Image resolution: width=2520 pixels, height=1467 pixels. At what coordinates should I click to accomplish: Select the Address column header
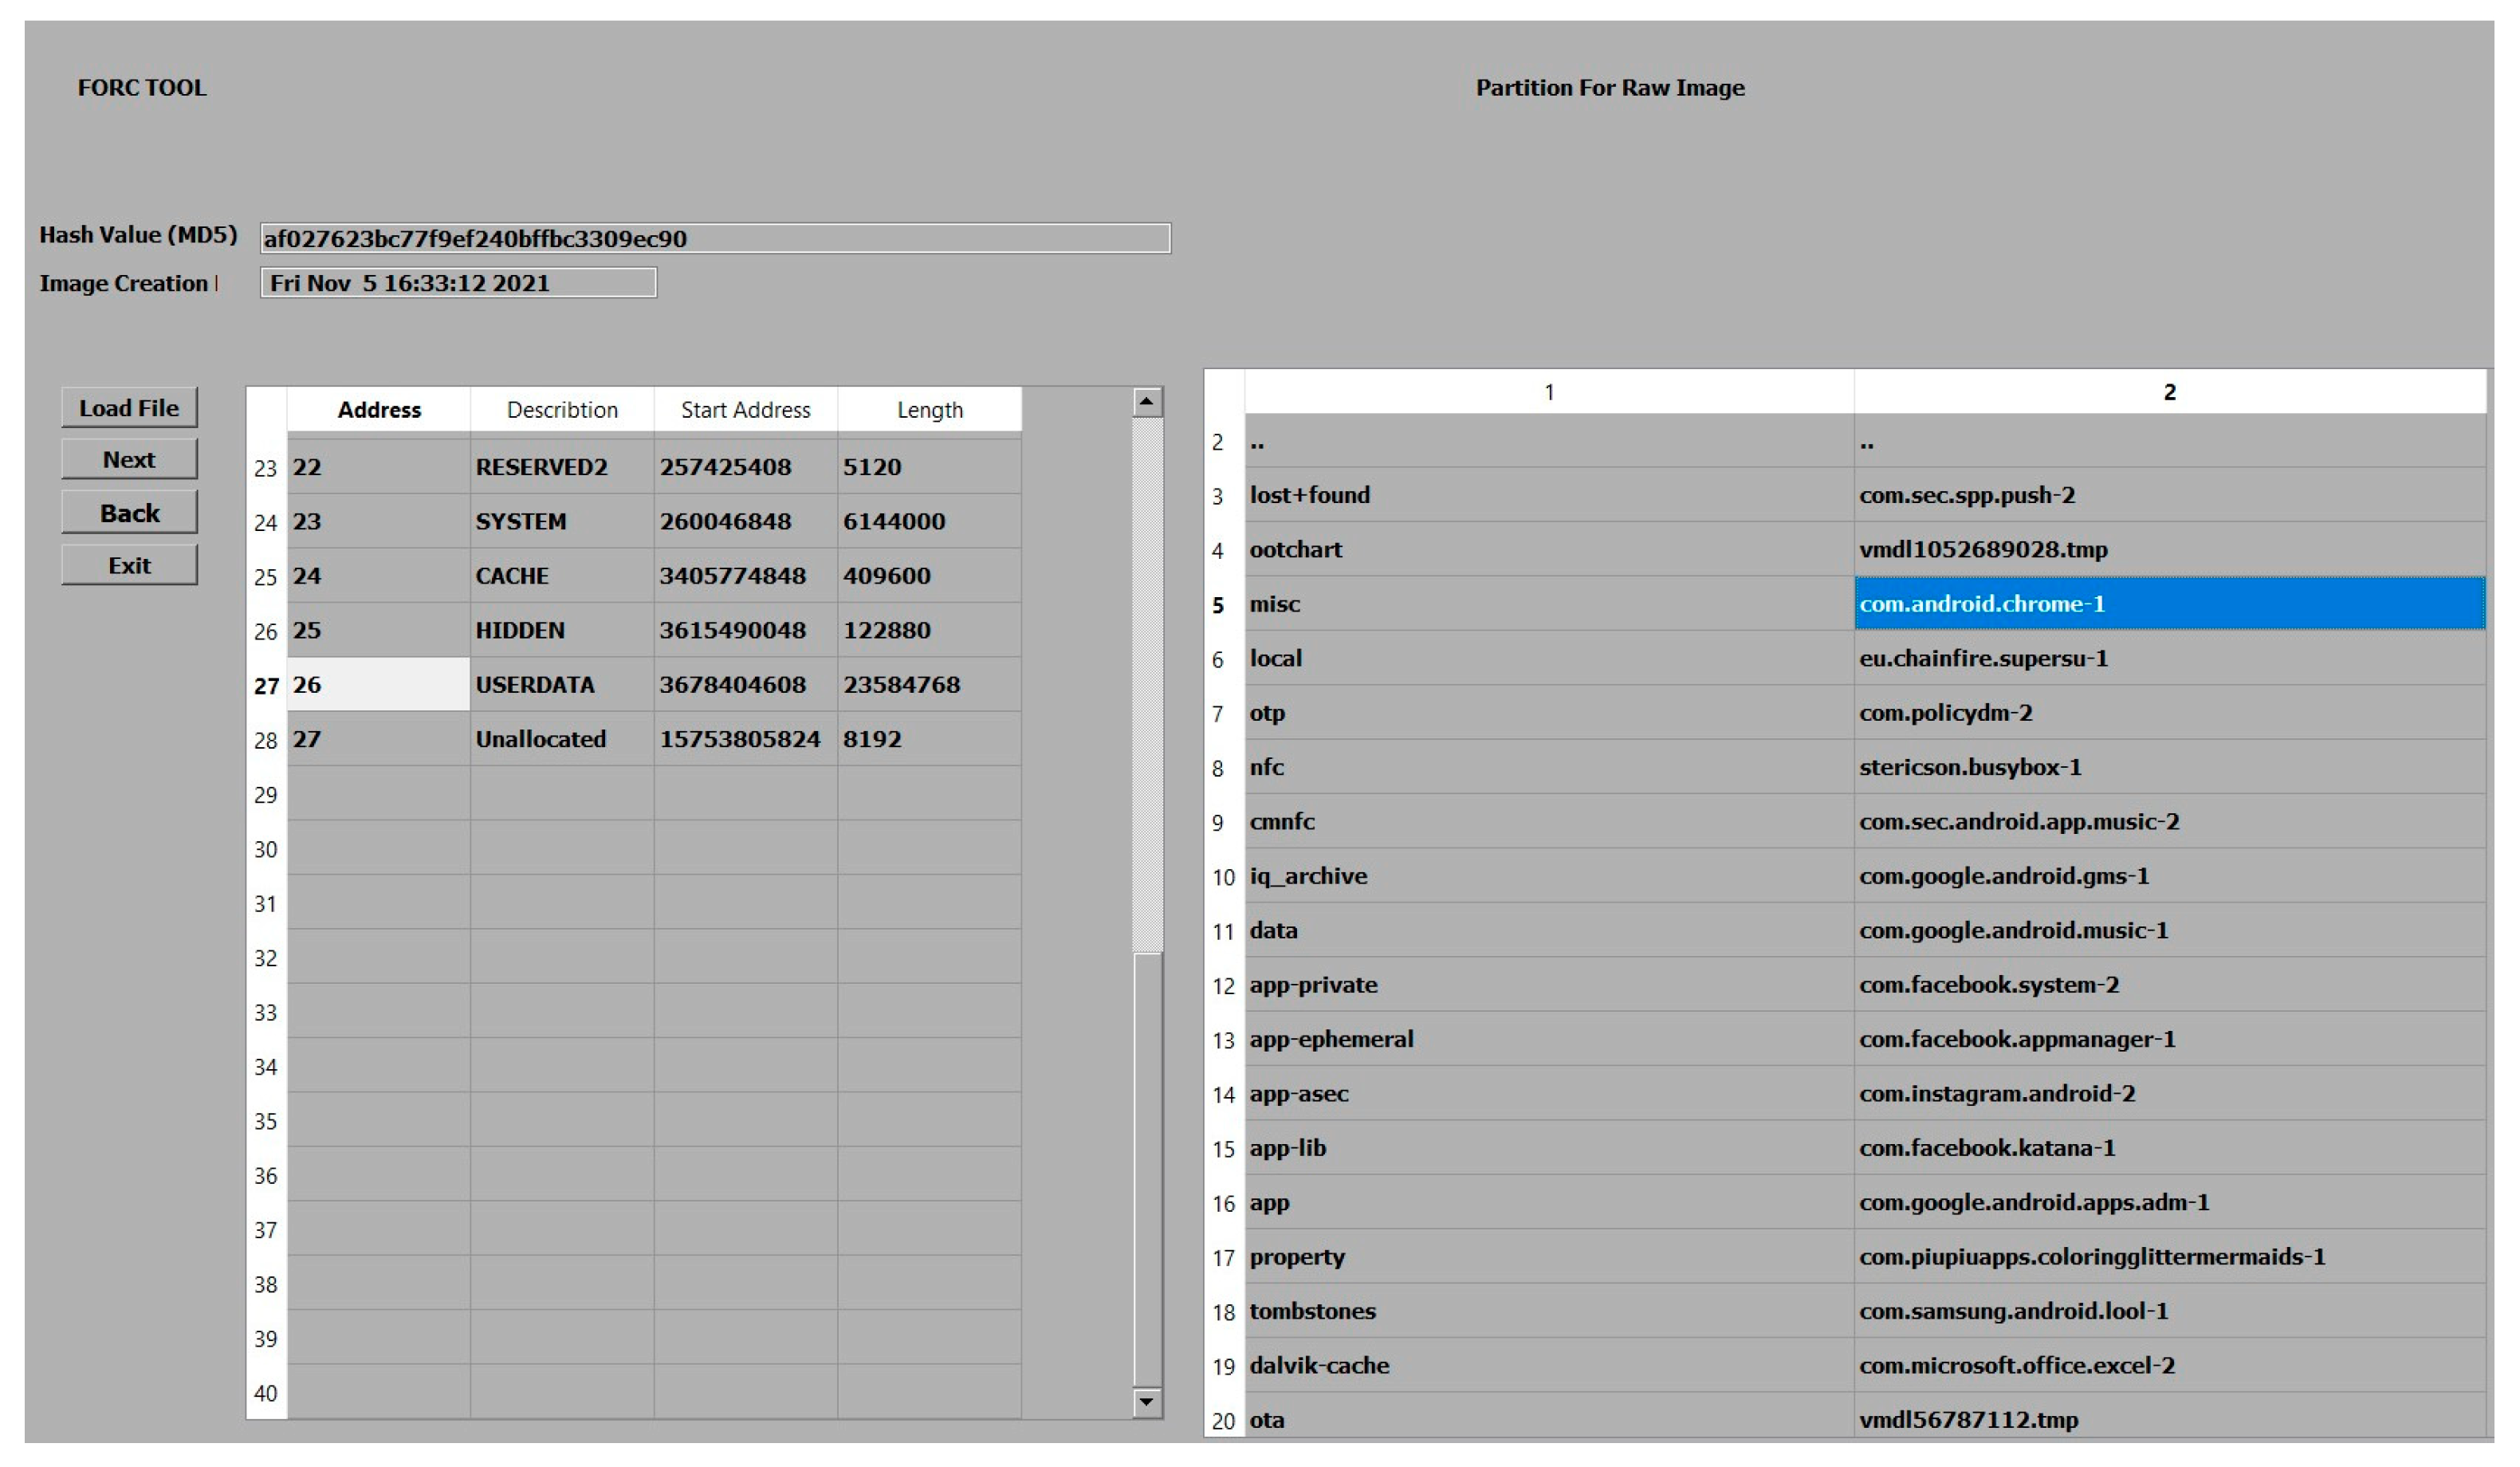(x=379, y=410)
